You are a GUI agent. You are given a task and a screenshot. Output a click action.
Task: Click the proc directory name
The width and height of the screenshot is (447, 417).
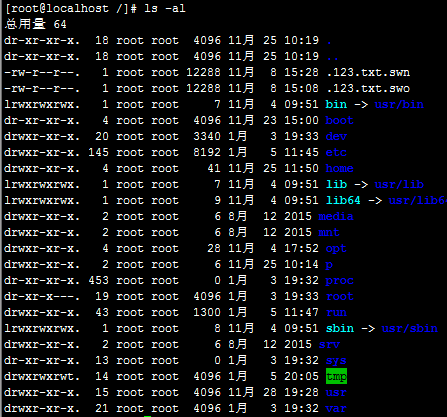coord(339,281)
